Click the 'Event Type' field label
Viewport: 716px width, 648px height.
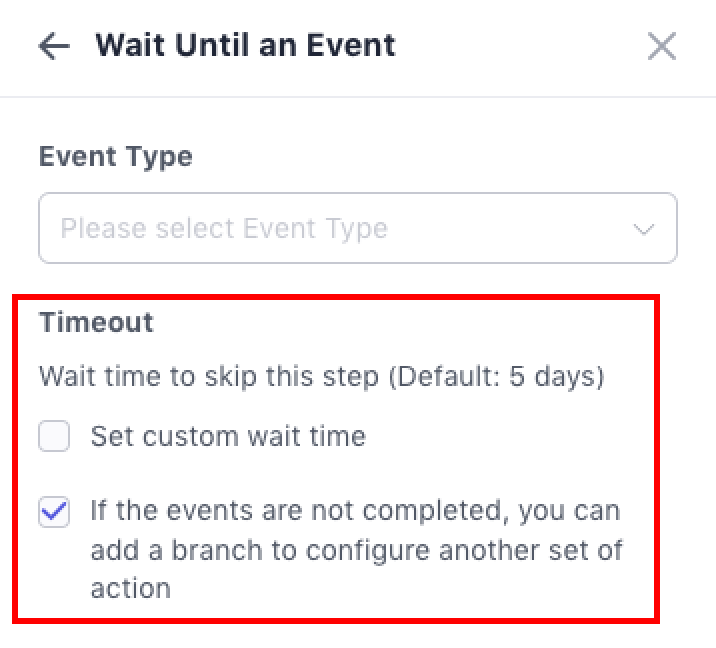(x=115, y=157)
